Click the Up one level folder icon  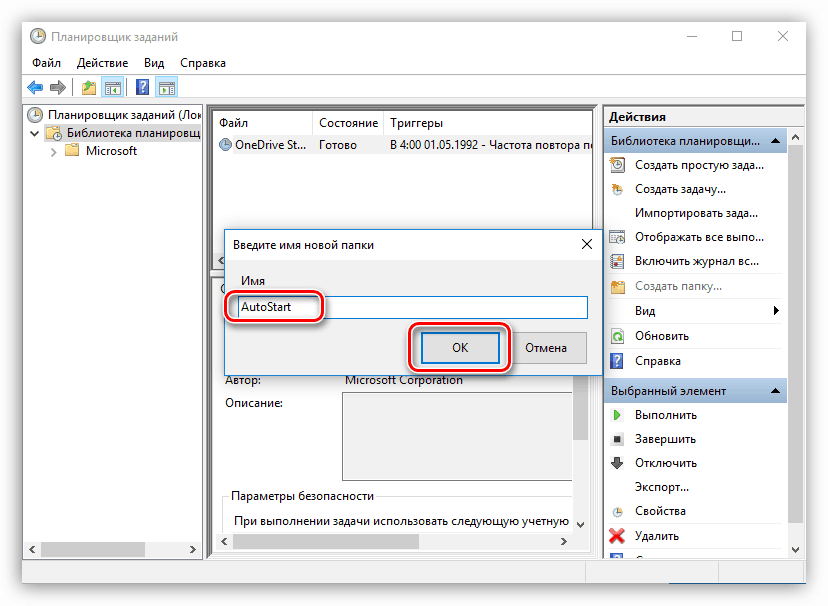pyautogui.click(x=89, y=87)
